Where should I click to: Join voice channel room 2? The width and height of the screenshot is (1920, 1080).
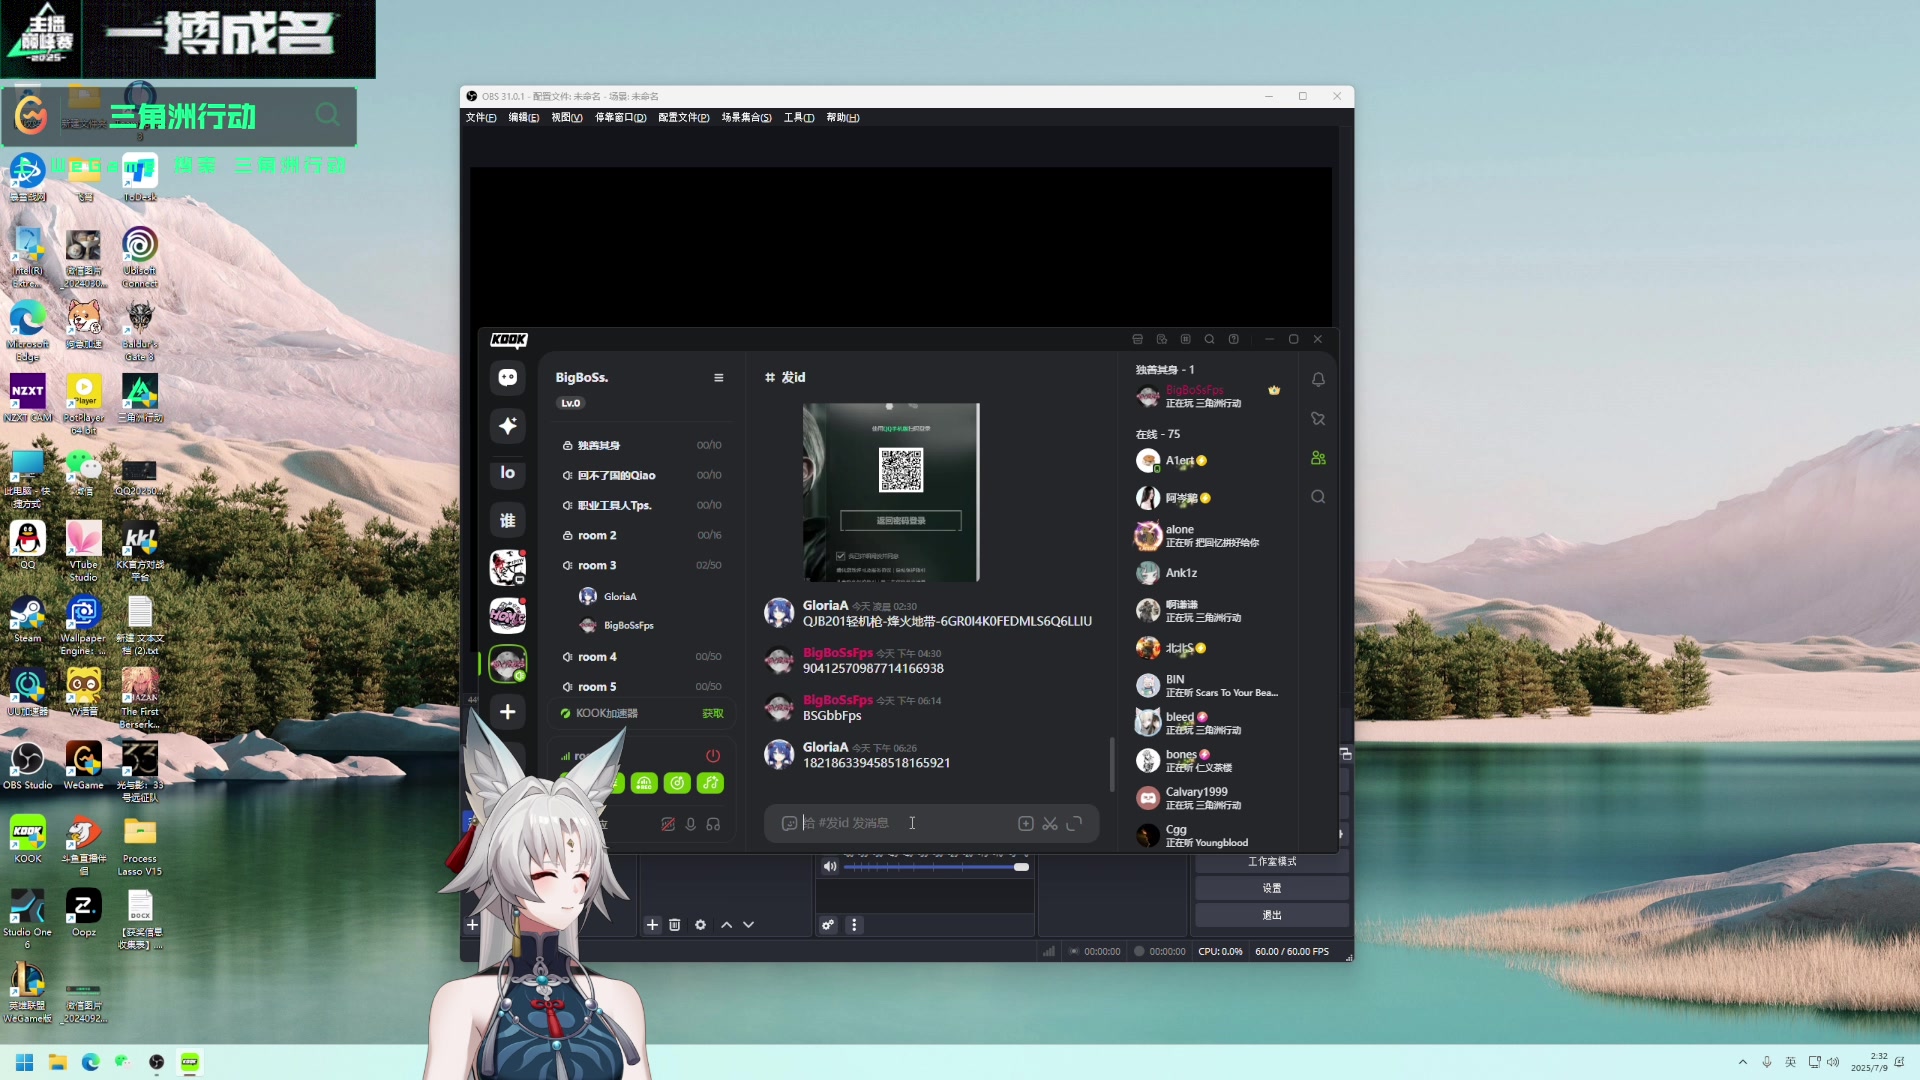coord(641,536)
